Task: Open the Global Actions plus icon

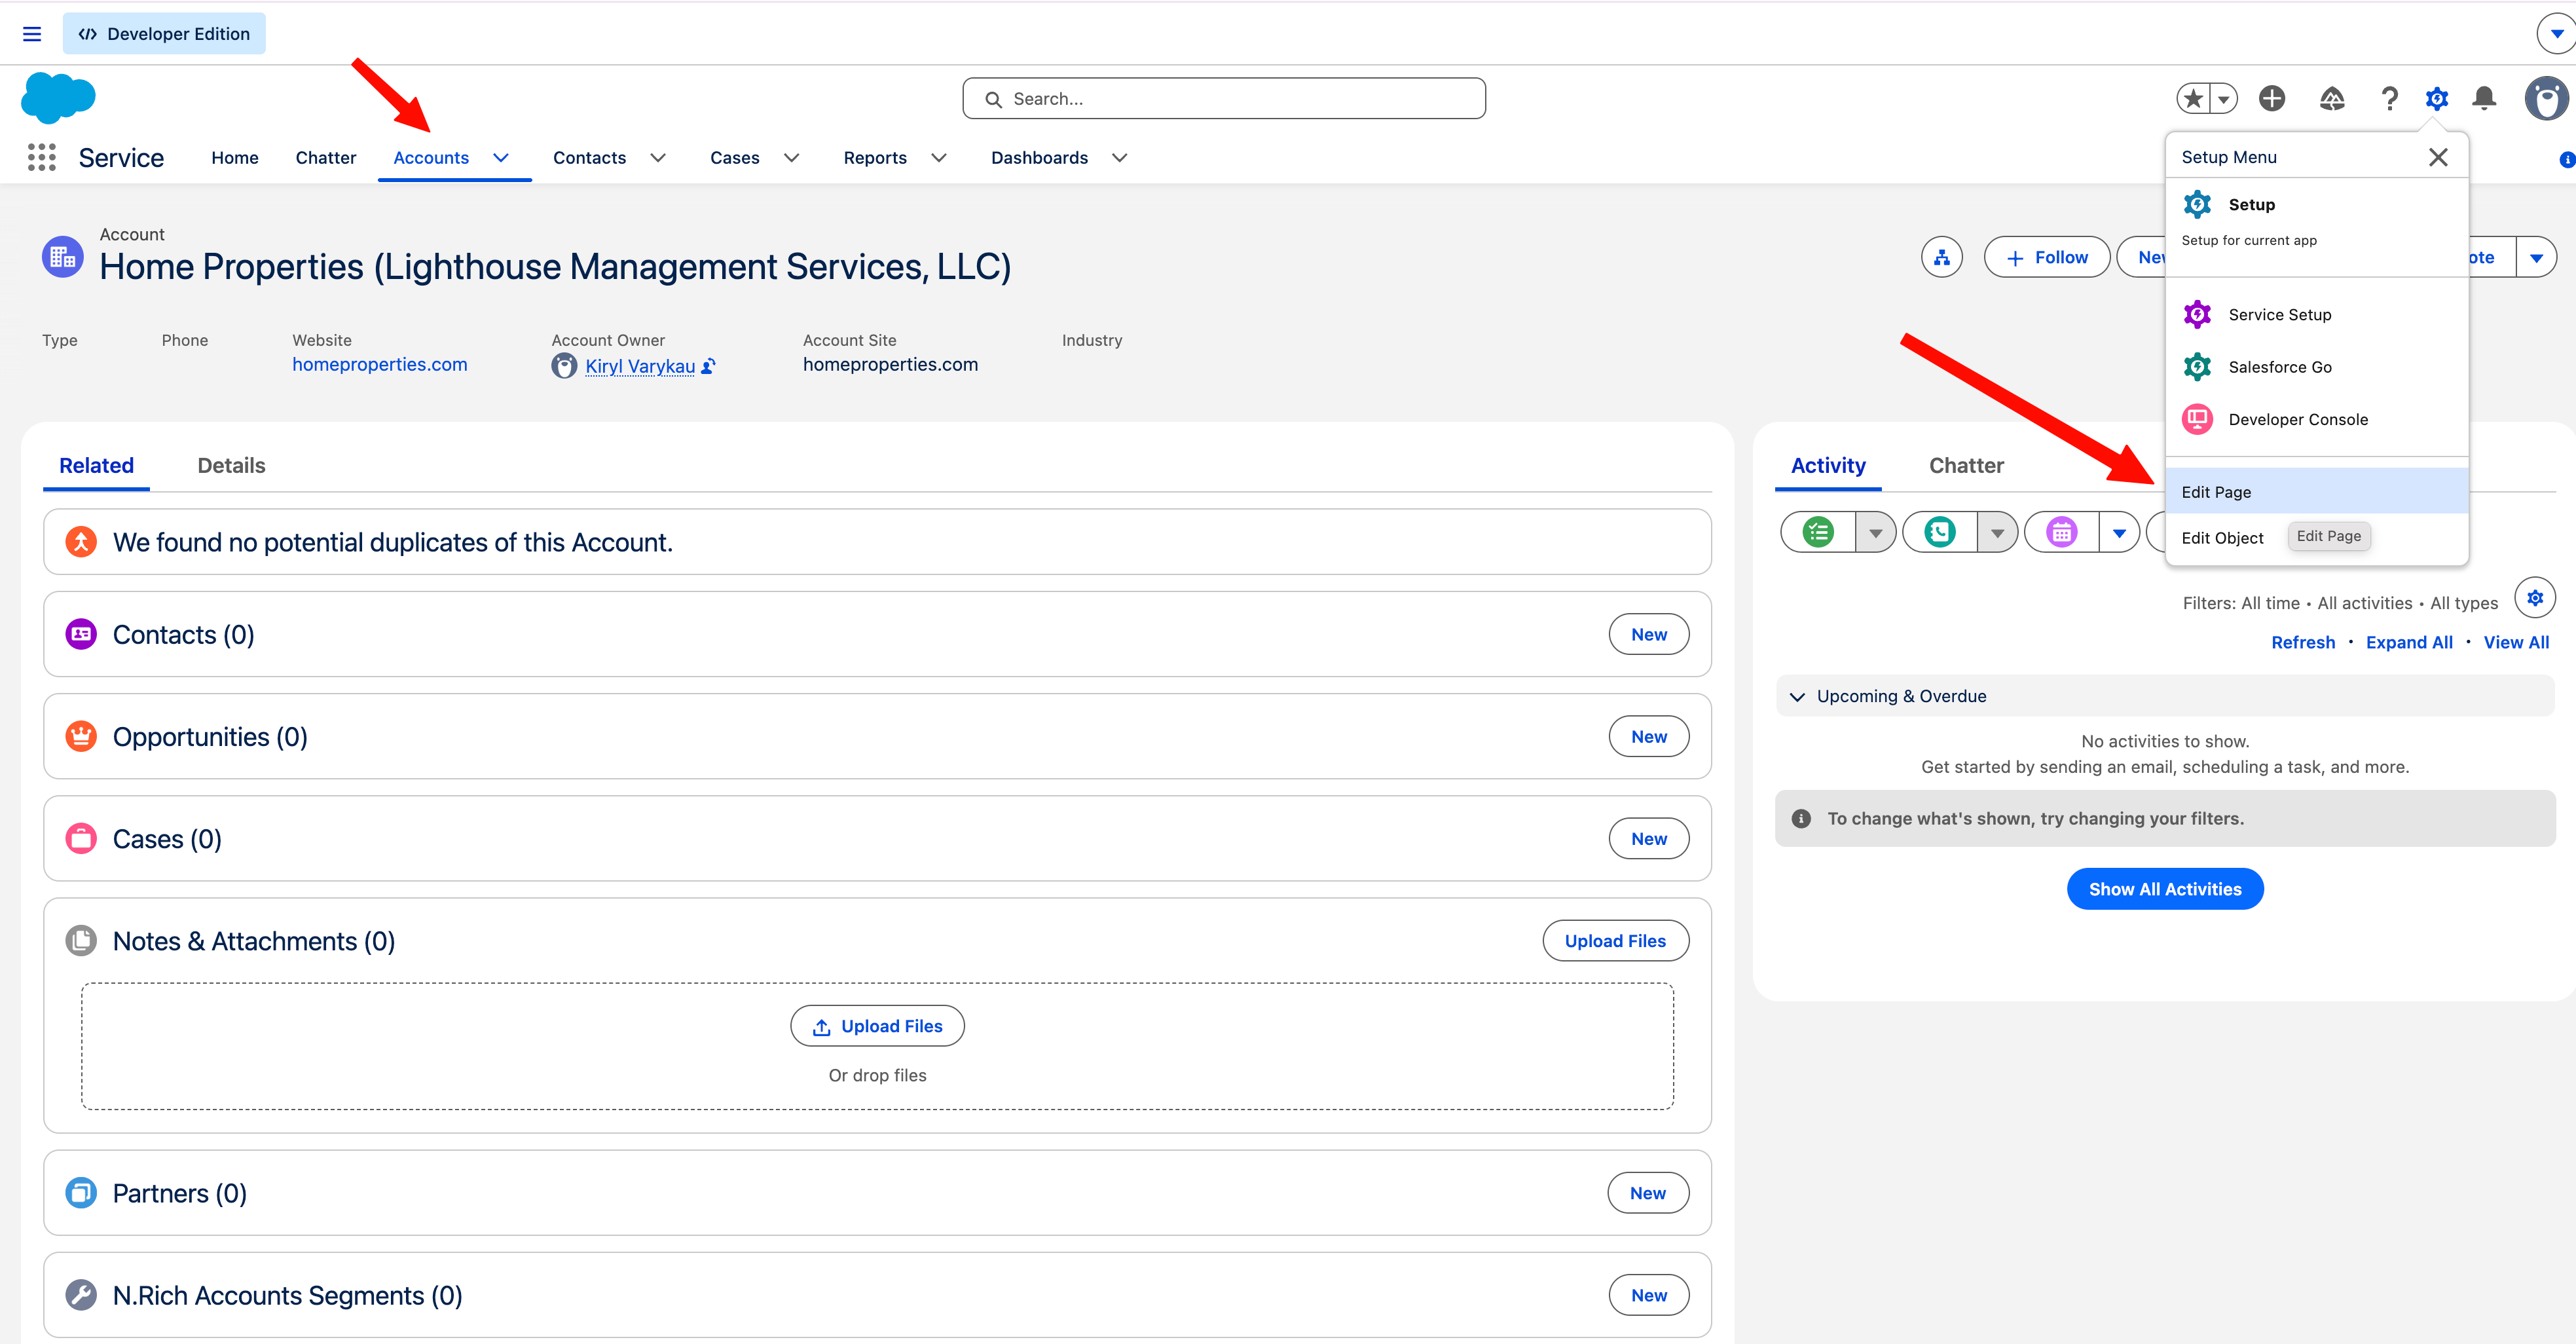Action: click(x=2272, y=98)
